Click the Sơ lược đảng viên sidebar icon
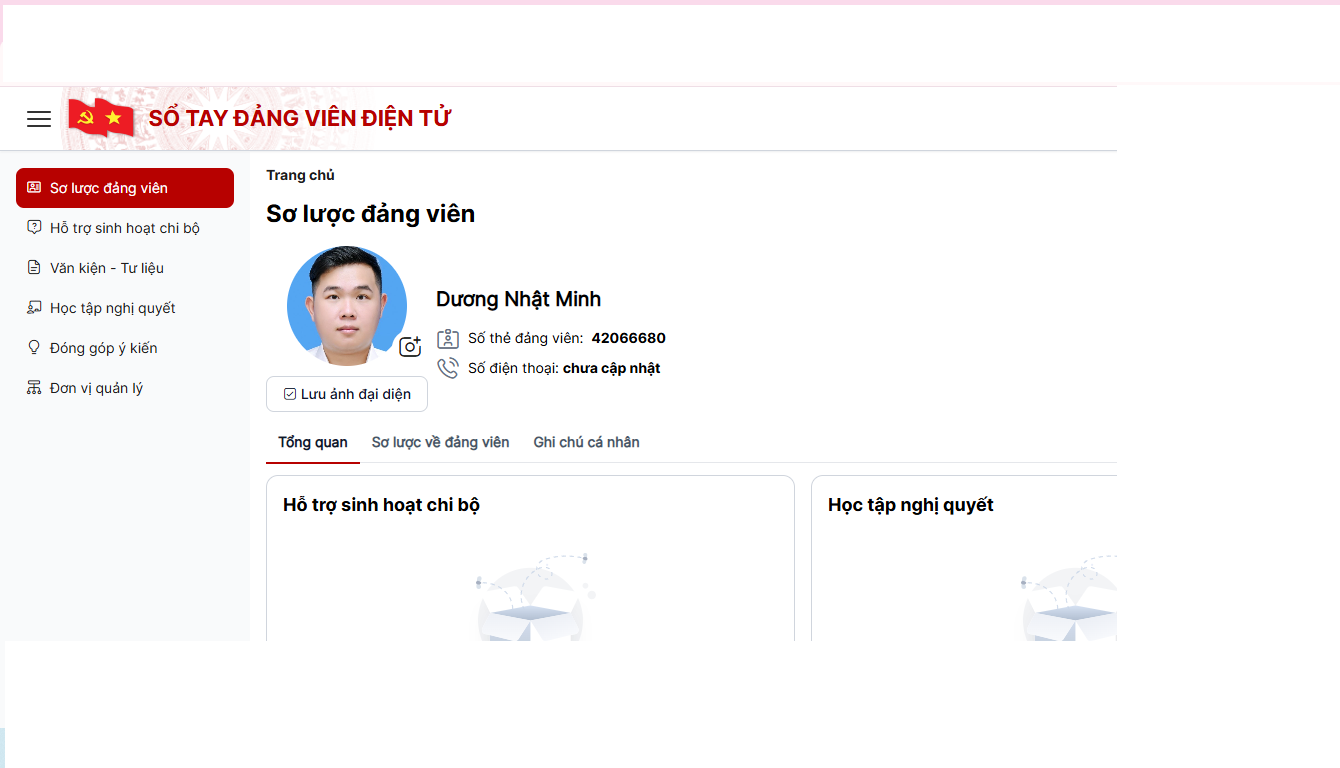 tap(34, 188)
